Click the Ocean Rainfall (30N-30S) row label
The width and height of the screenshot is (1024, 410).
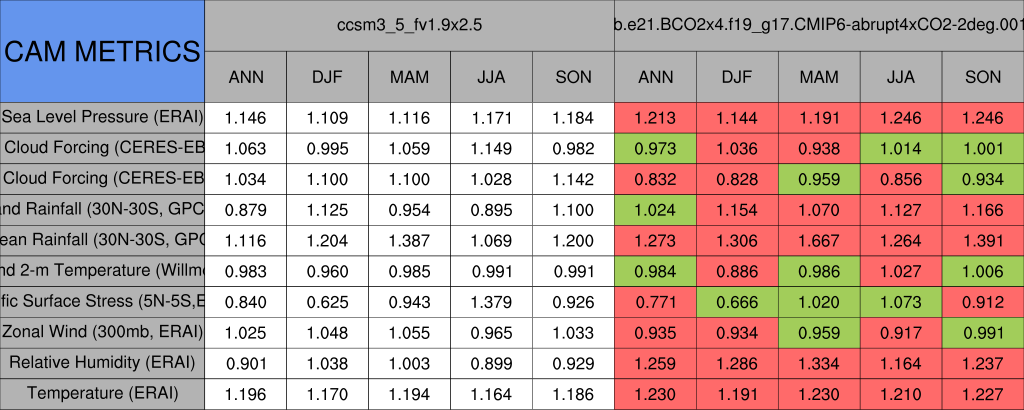point(102,240)
